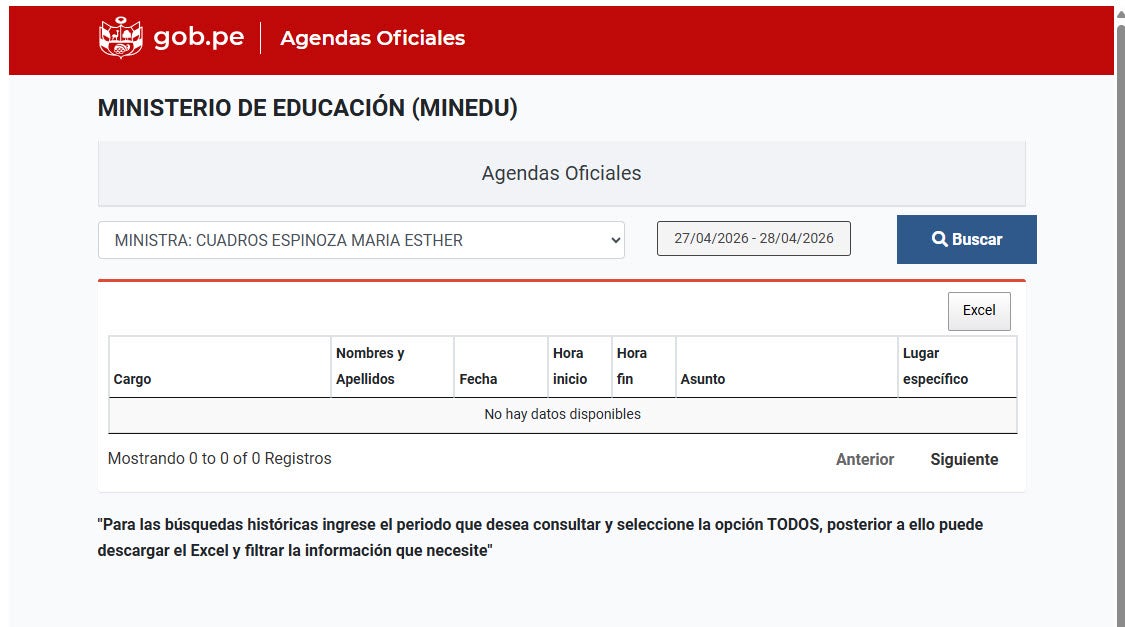Open Agendas Oficiales in the red header
This screenshot has height=627, width=1125.
(372, 38)
